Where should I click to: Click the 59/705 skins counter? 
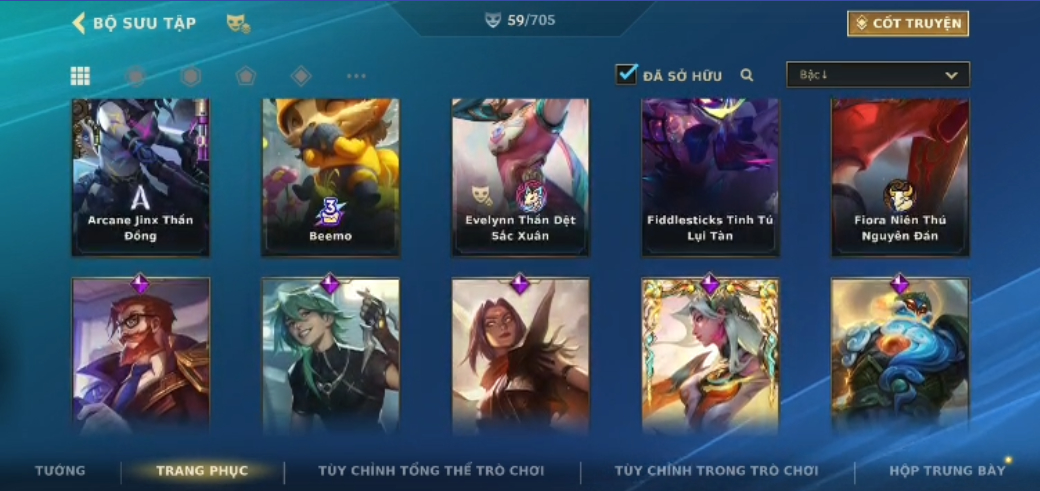[521, 21]
